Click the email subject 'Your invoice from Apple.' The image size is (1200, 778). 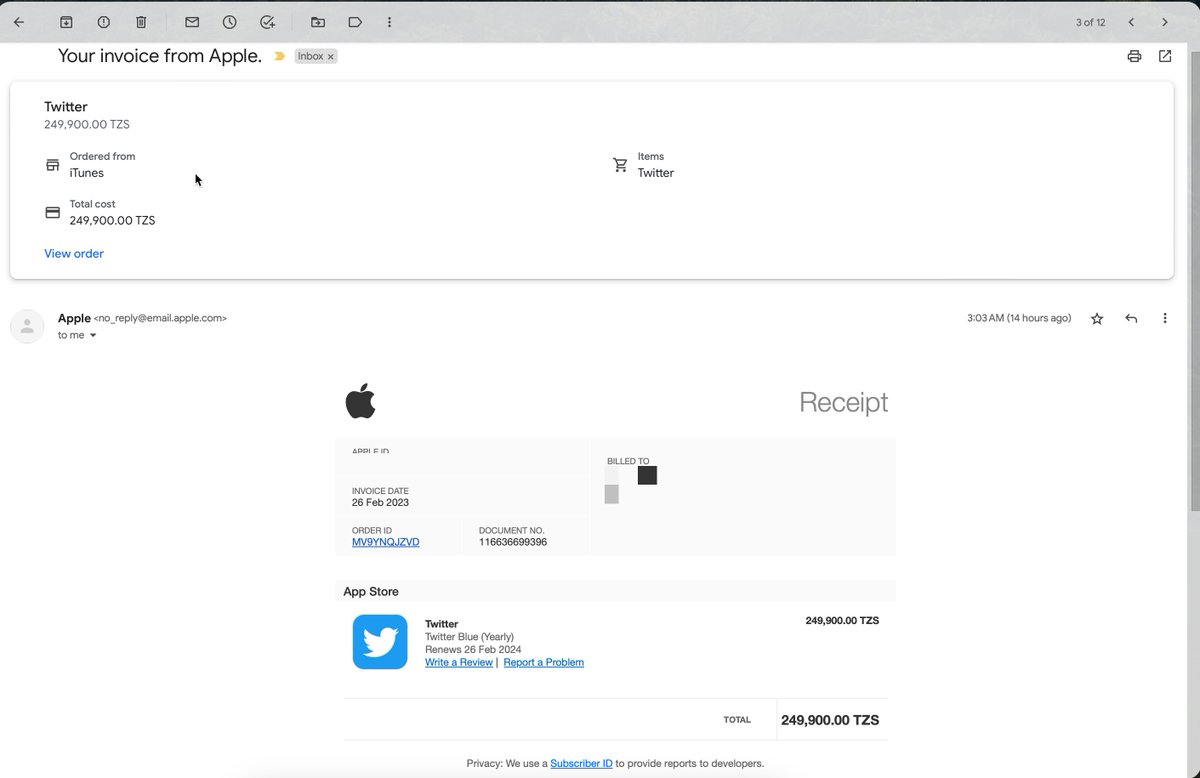point(160,56)
